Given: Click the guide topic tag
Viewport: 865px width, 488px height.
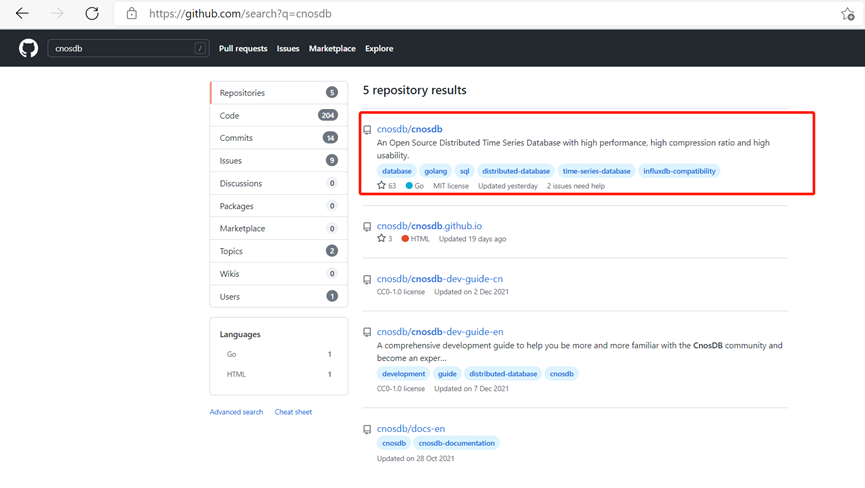Looking at the screenshot, I should (x=447, y=374).
